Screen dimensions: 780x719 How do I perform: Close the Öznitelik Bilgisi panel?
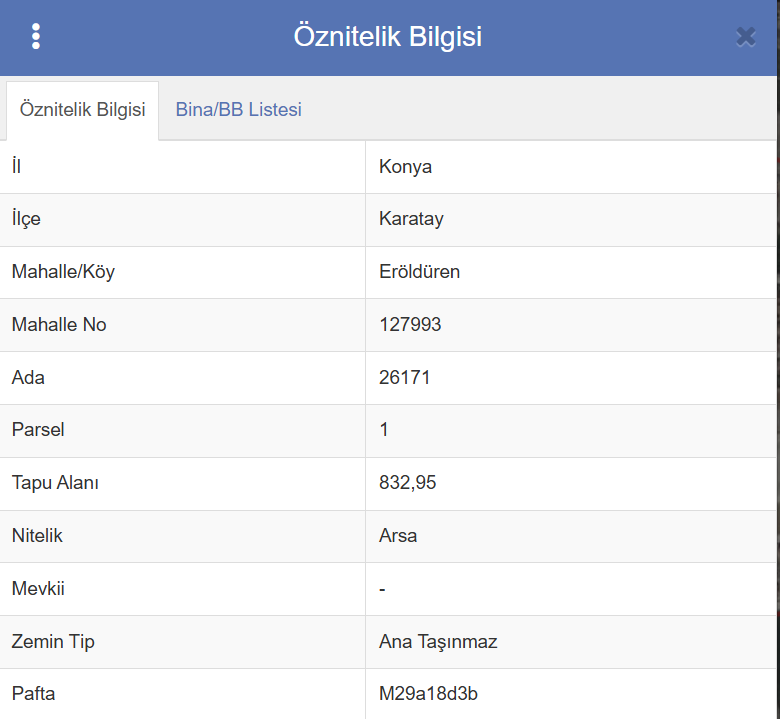coord(745,37)
